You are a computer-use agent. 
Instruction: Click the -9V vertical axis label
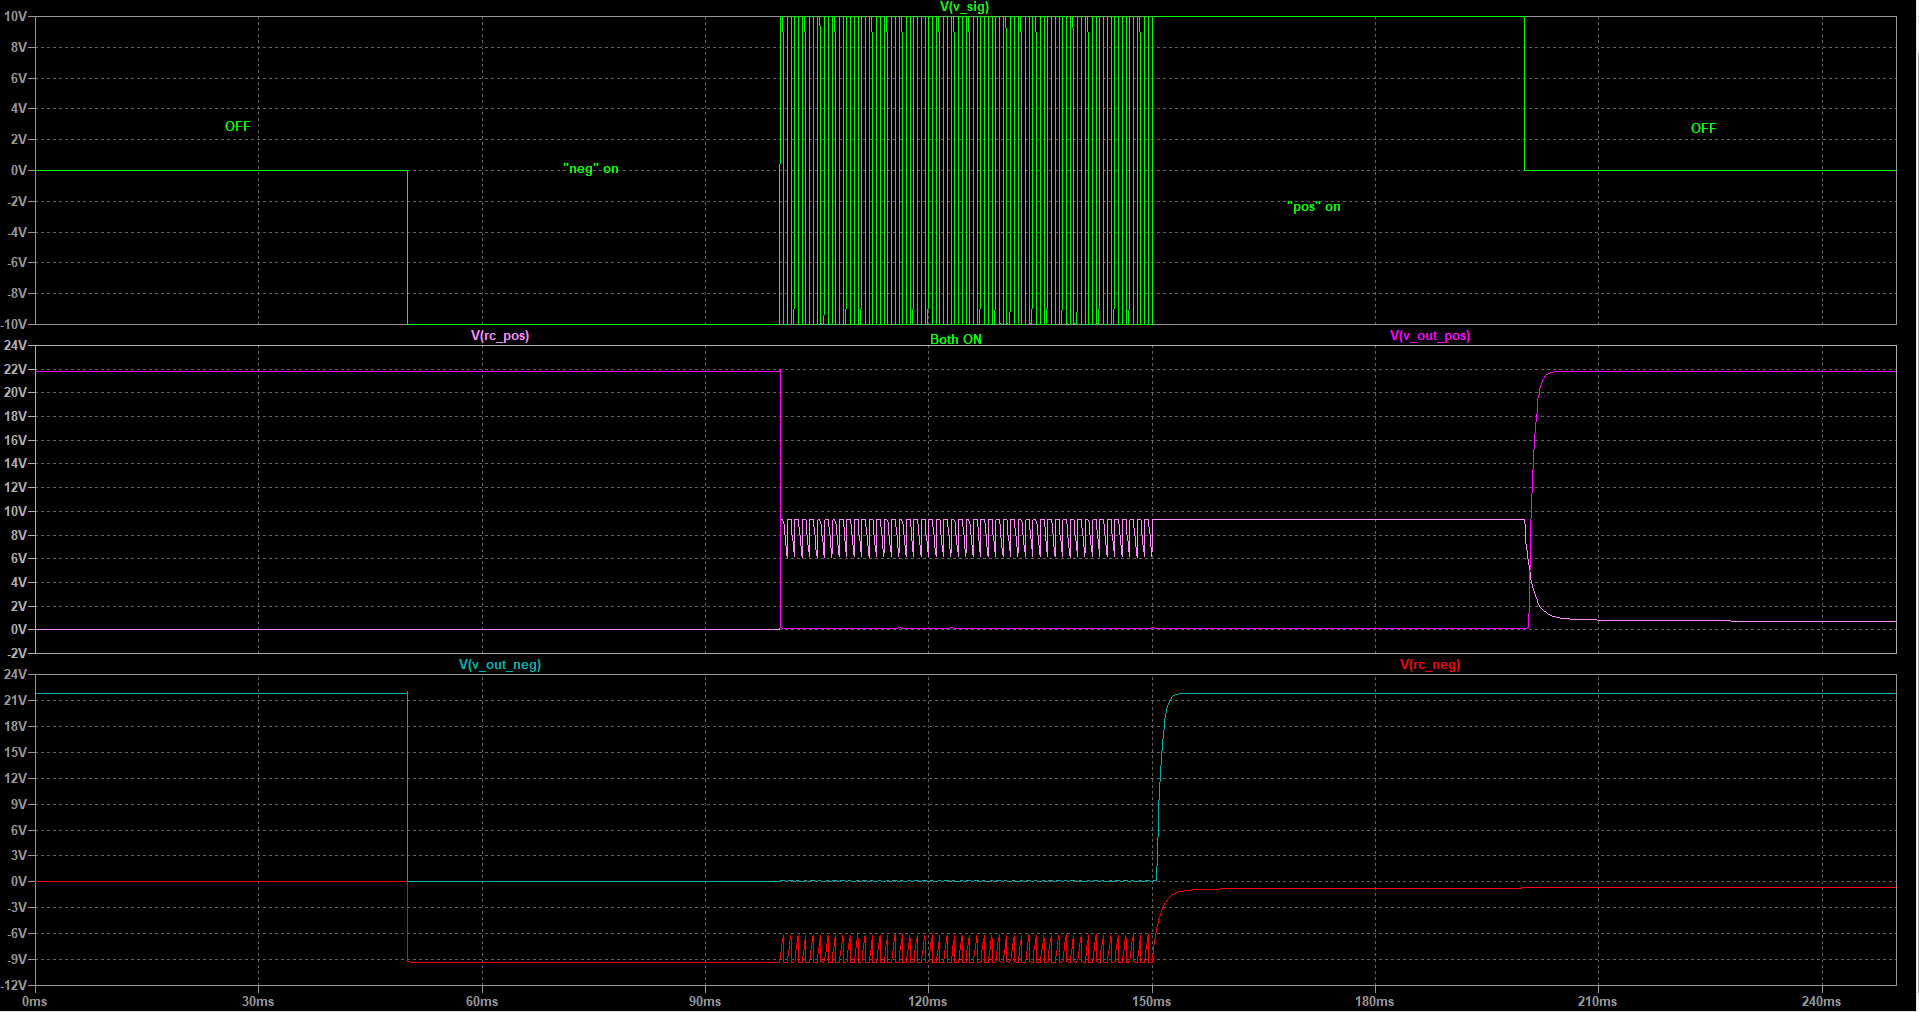(17, 960)
